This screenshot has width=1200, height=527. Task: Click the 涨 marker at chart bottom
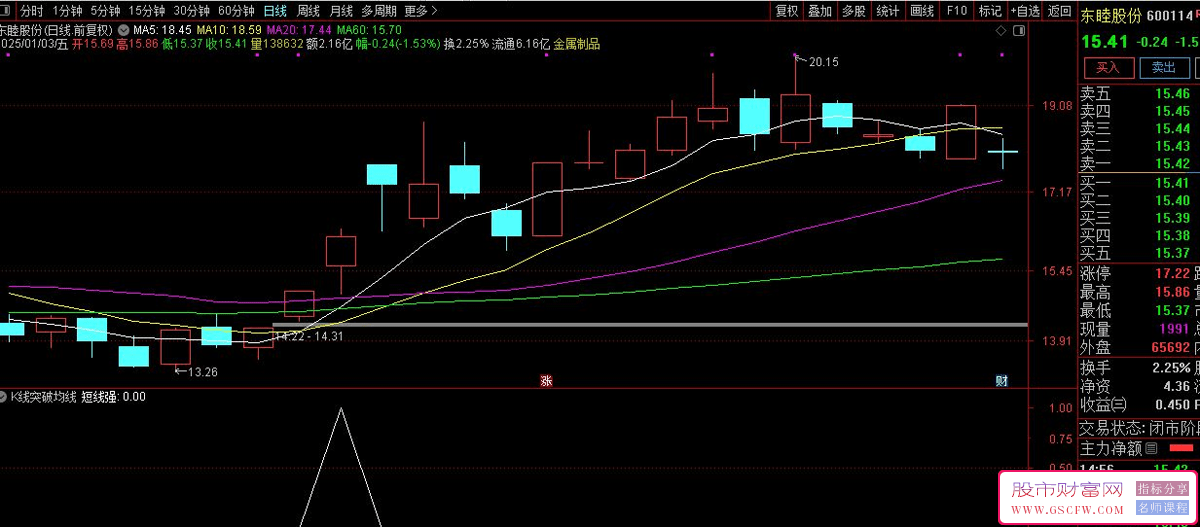click(547, 380)
